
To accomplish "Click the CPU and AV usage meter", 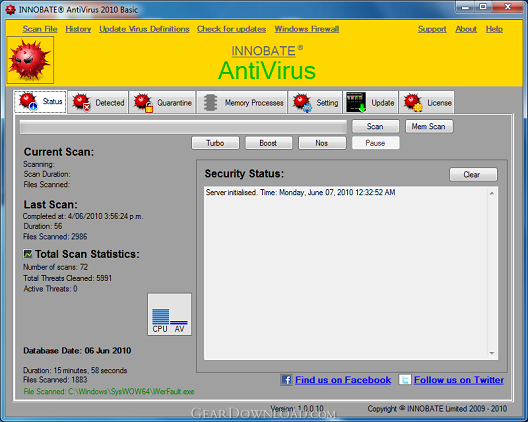I will coord(169,314).
